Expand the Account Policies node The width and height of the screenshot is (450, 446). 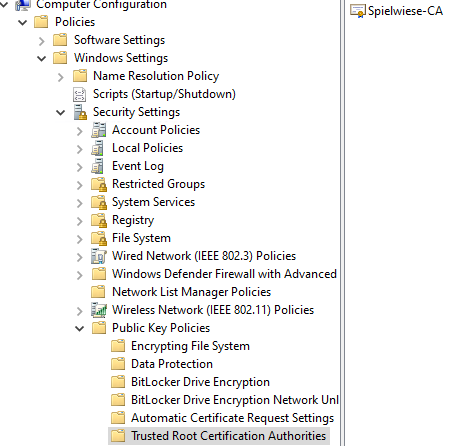(80, 131)
